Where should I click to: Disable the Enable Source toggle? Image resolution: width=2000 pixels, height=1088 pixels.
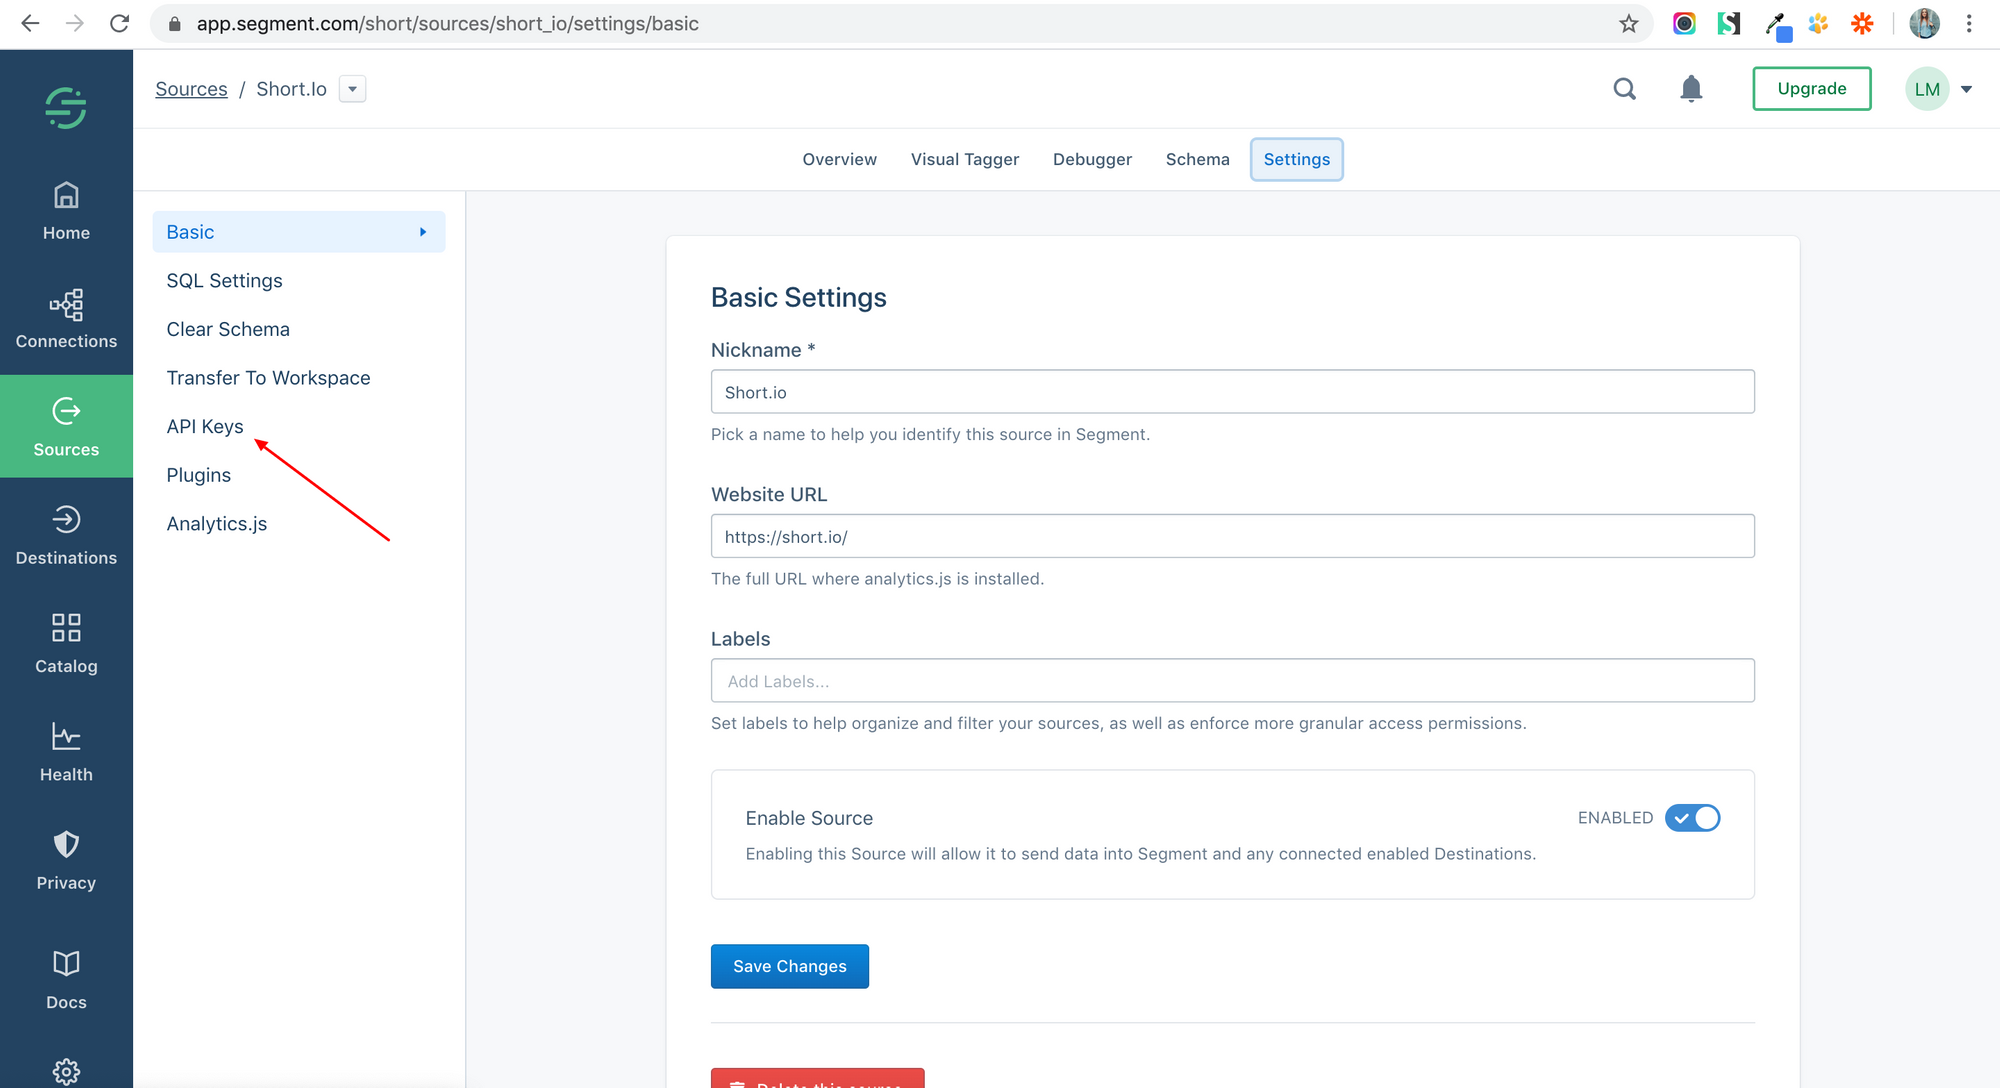pos(1692,817)
